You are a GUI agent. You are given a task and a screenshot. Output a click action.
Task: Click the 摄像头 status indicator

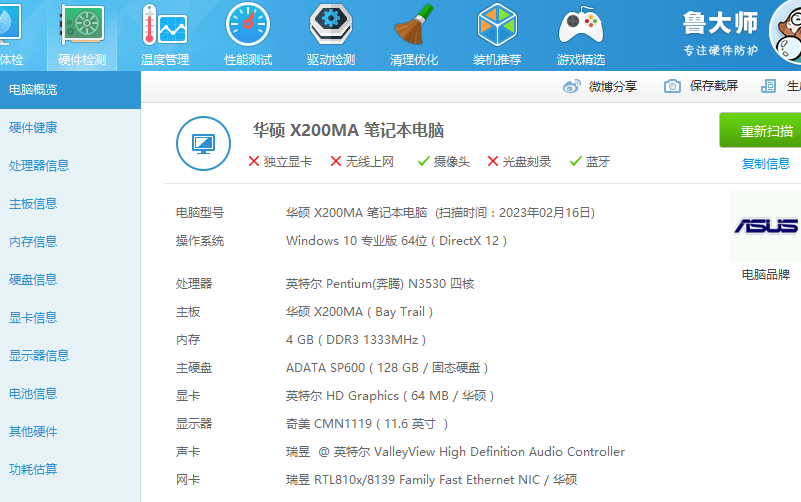[443, 162]
